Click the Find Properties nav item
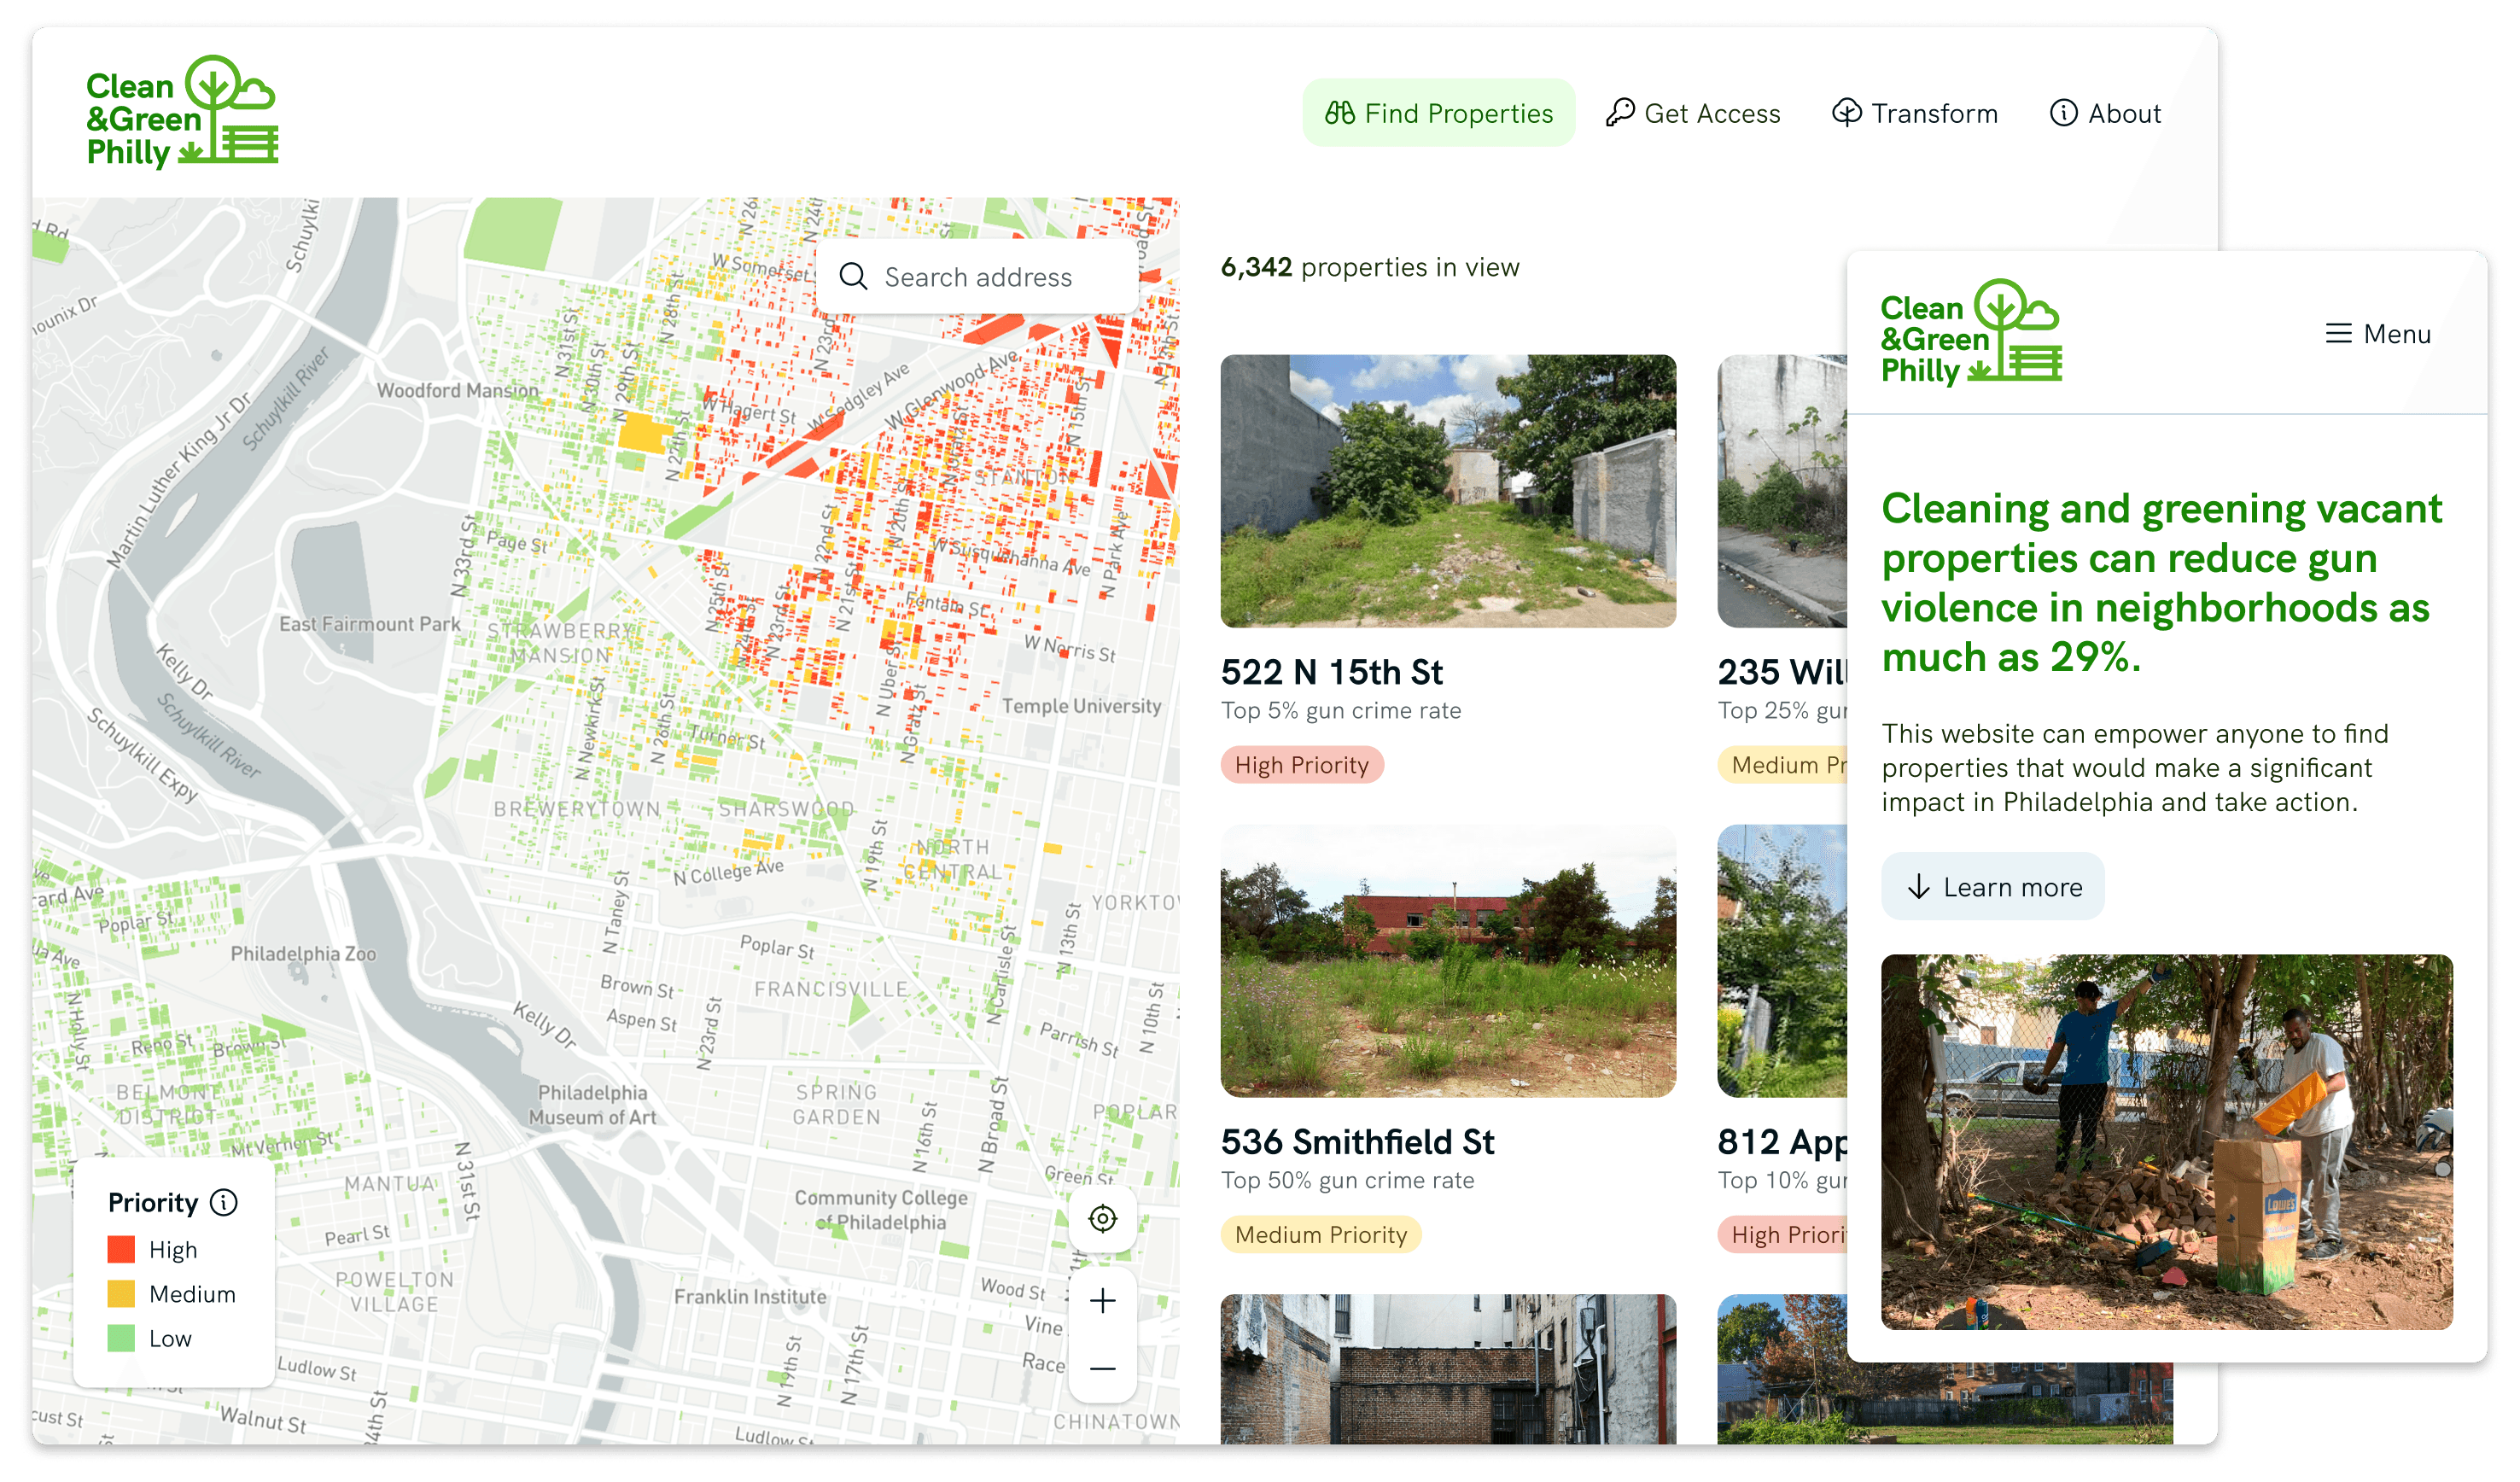 [x=1438, y=113]
